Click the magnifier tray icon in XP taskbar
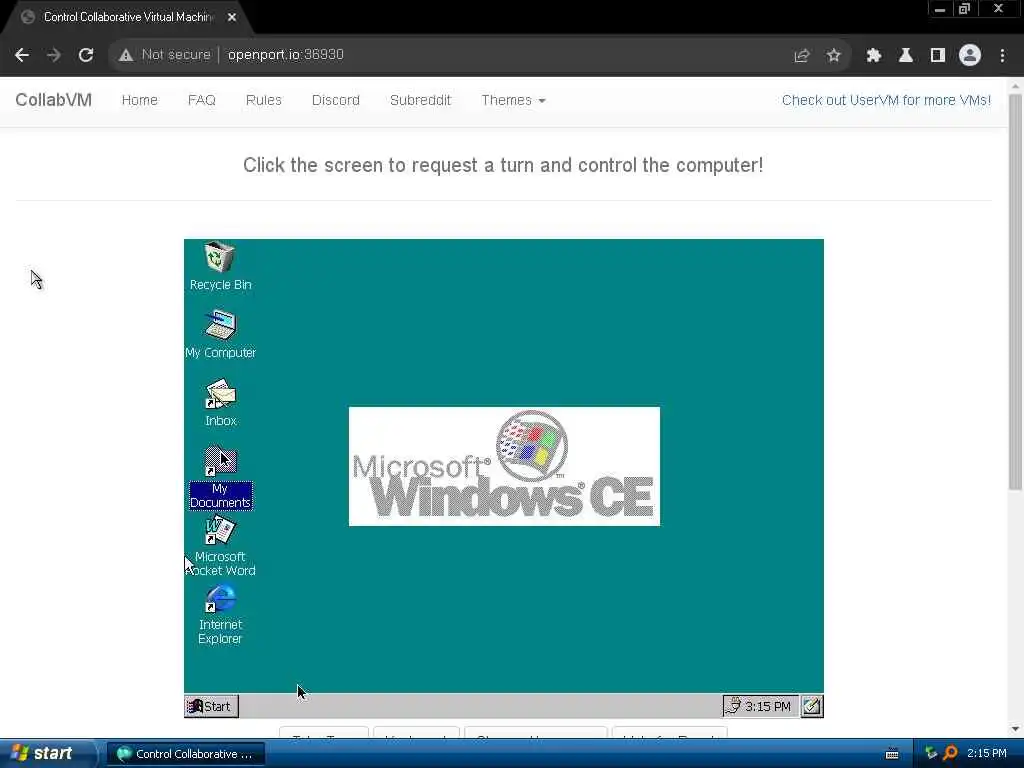Image resolution: width=1024 pixels, height=768 pixels. coord(950,754)
